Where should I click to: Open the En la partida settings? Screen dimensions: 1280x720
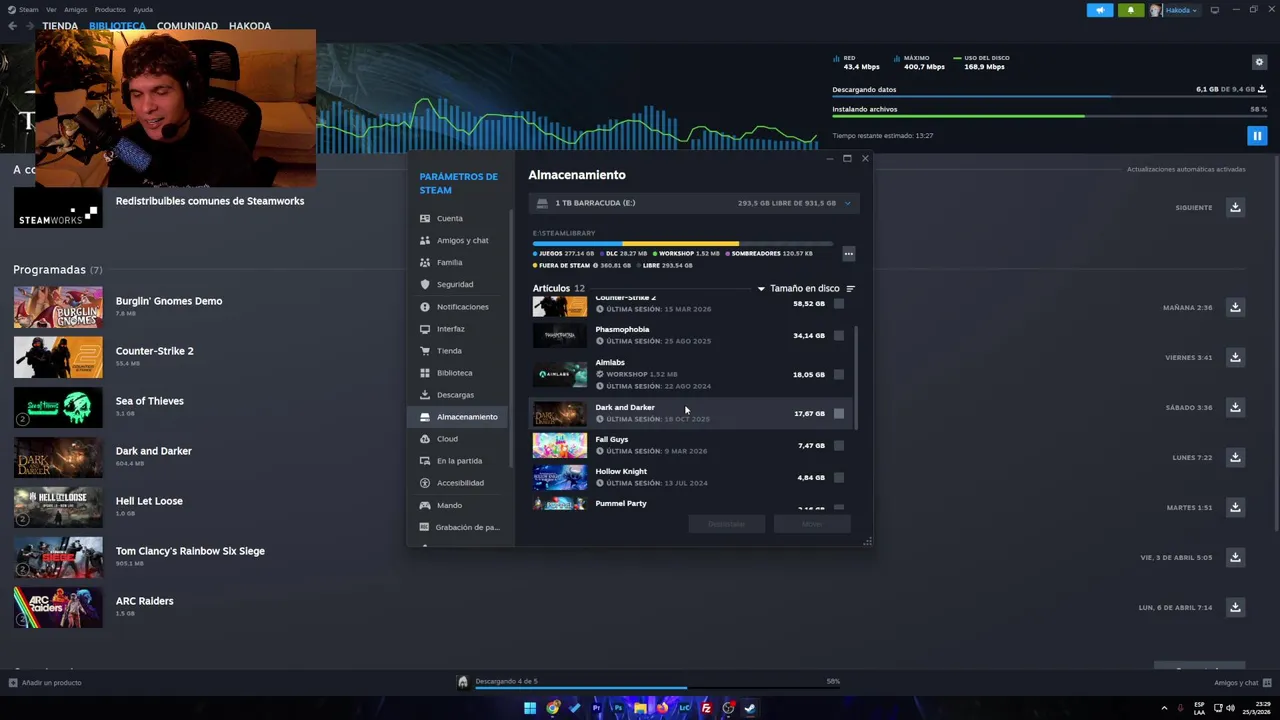(459, 461)
